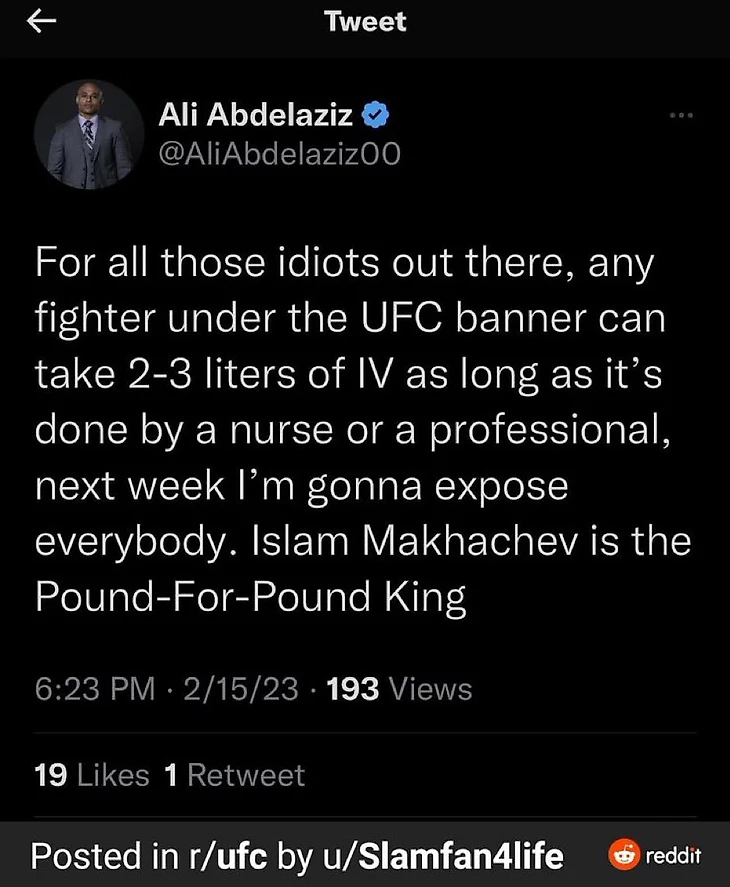View the 1 Retweet list
The image size is (730, 887).
234,775
